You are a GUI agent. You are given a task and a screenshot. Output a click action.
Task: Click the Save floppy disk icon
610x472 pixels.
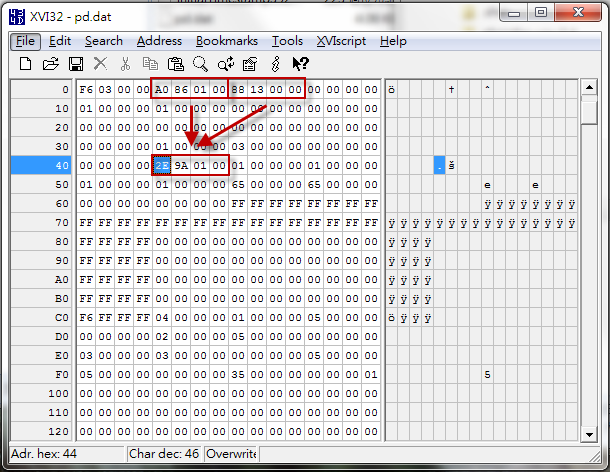pyautogui.click(x=75, y=63)
